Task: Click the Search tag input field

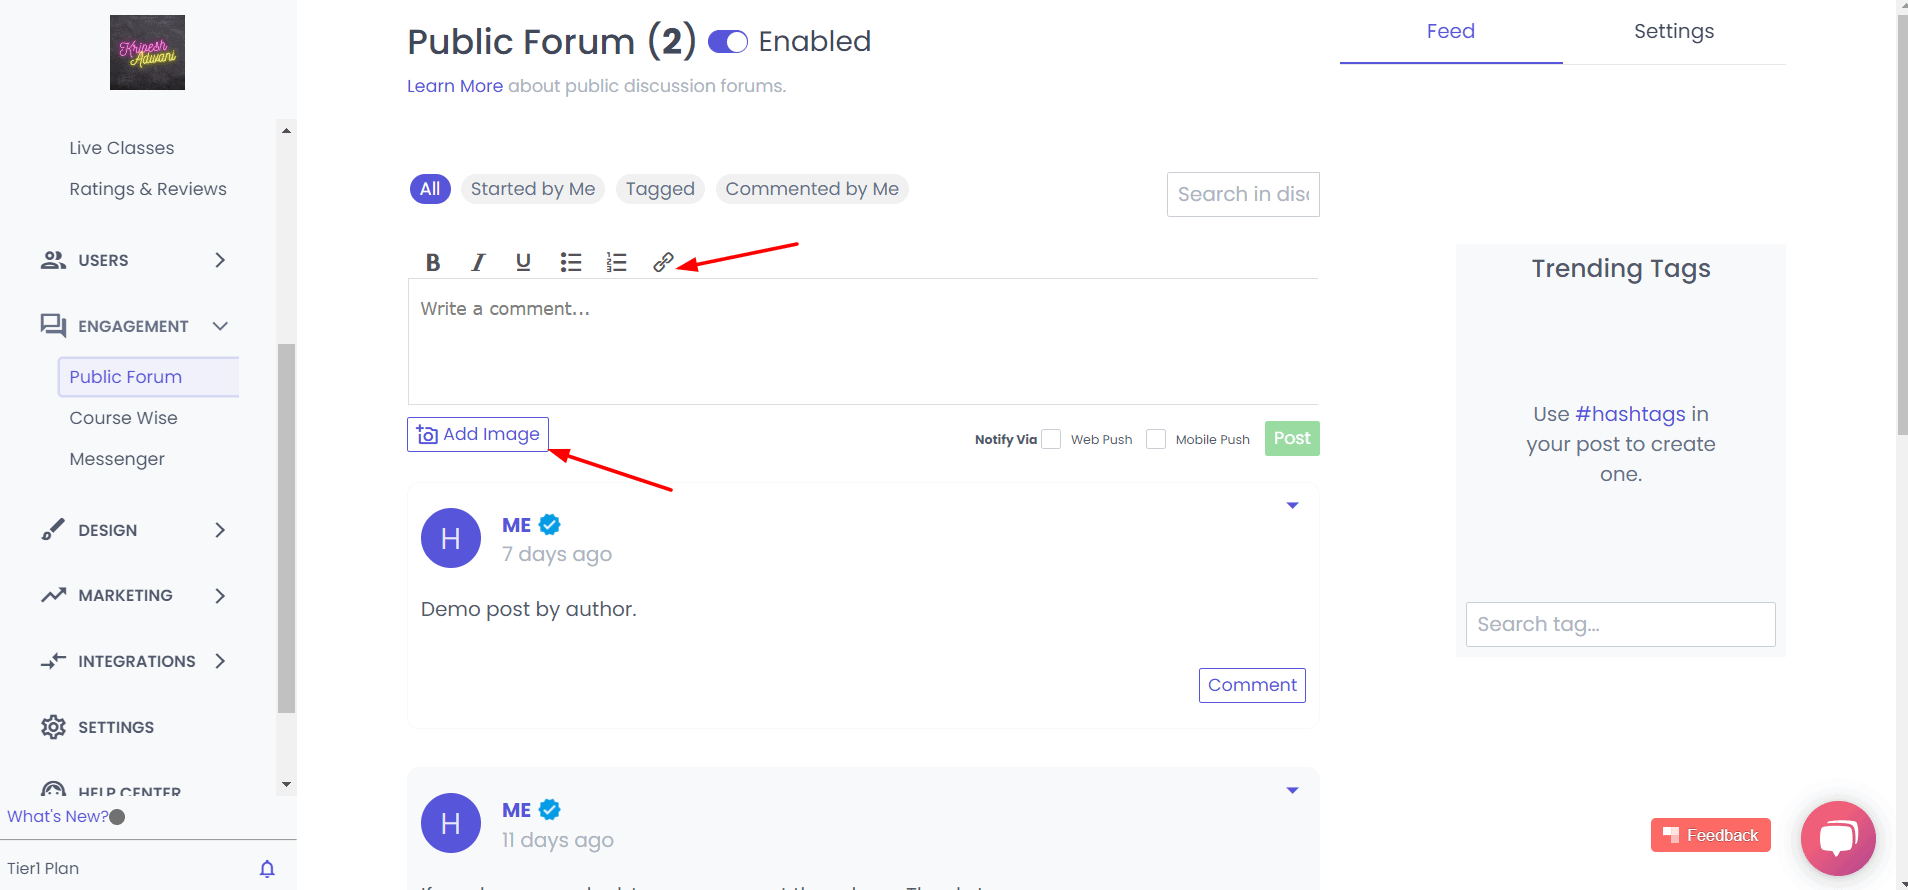Action: pyautogui.click(x=1620, y=624)
